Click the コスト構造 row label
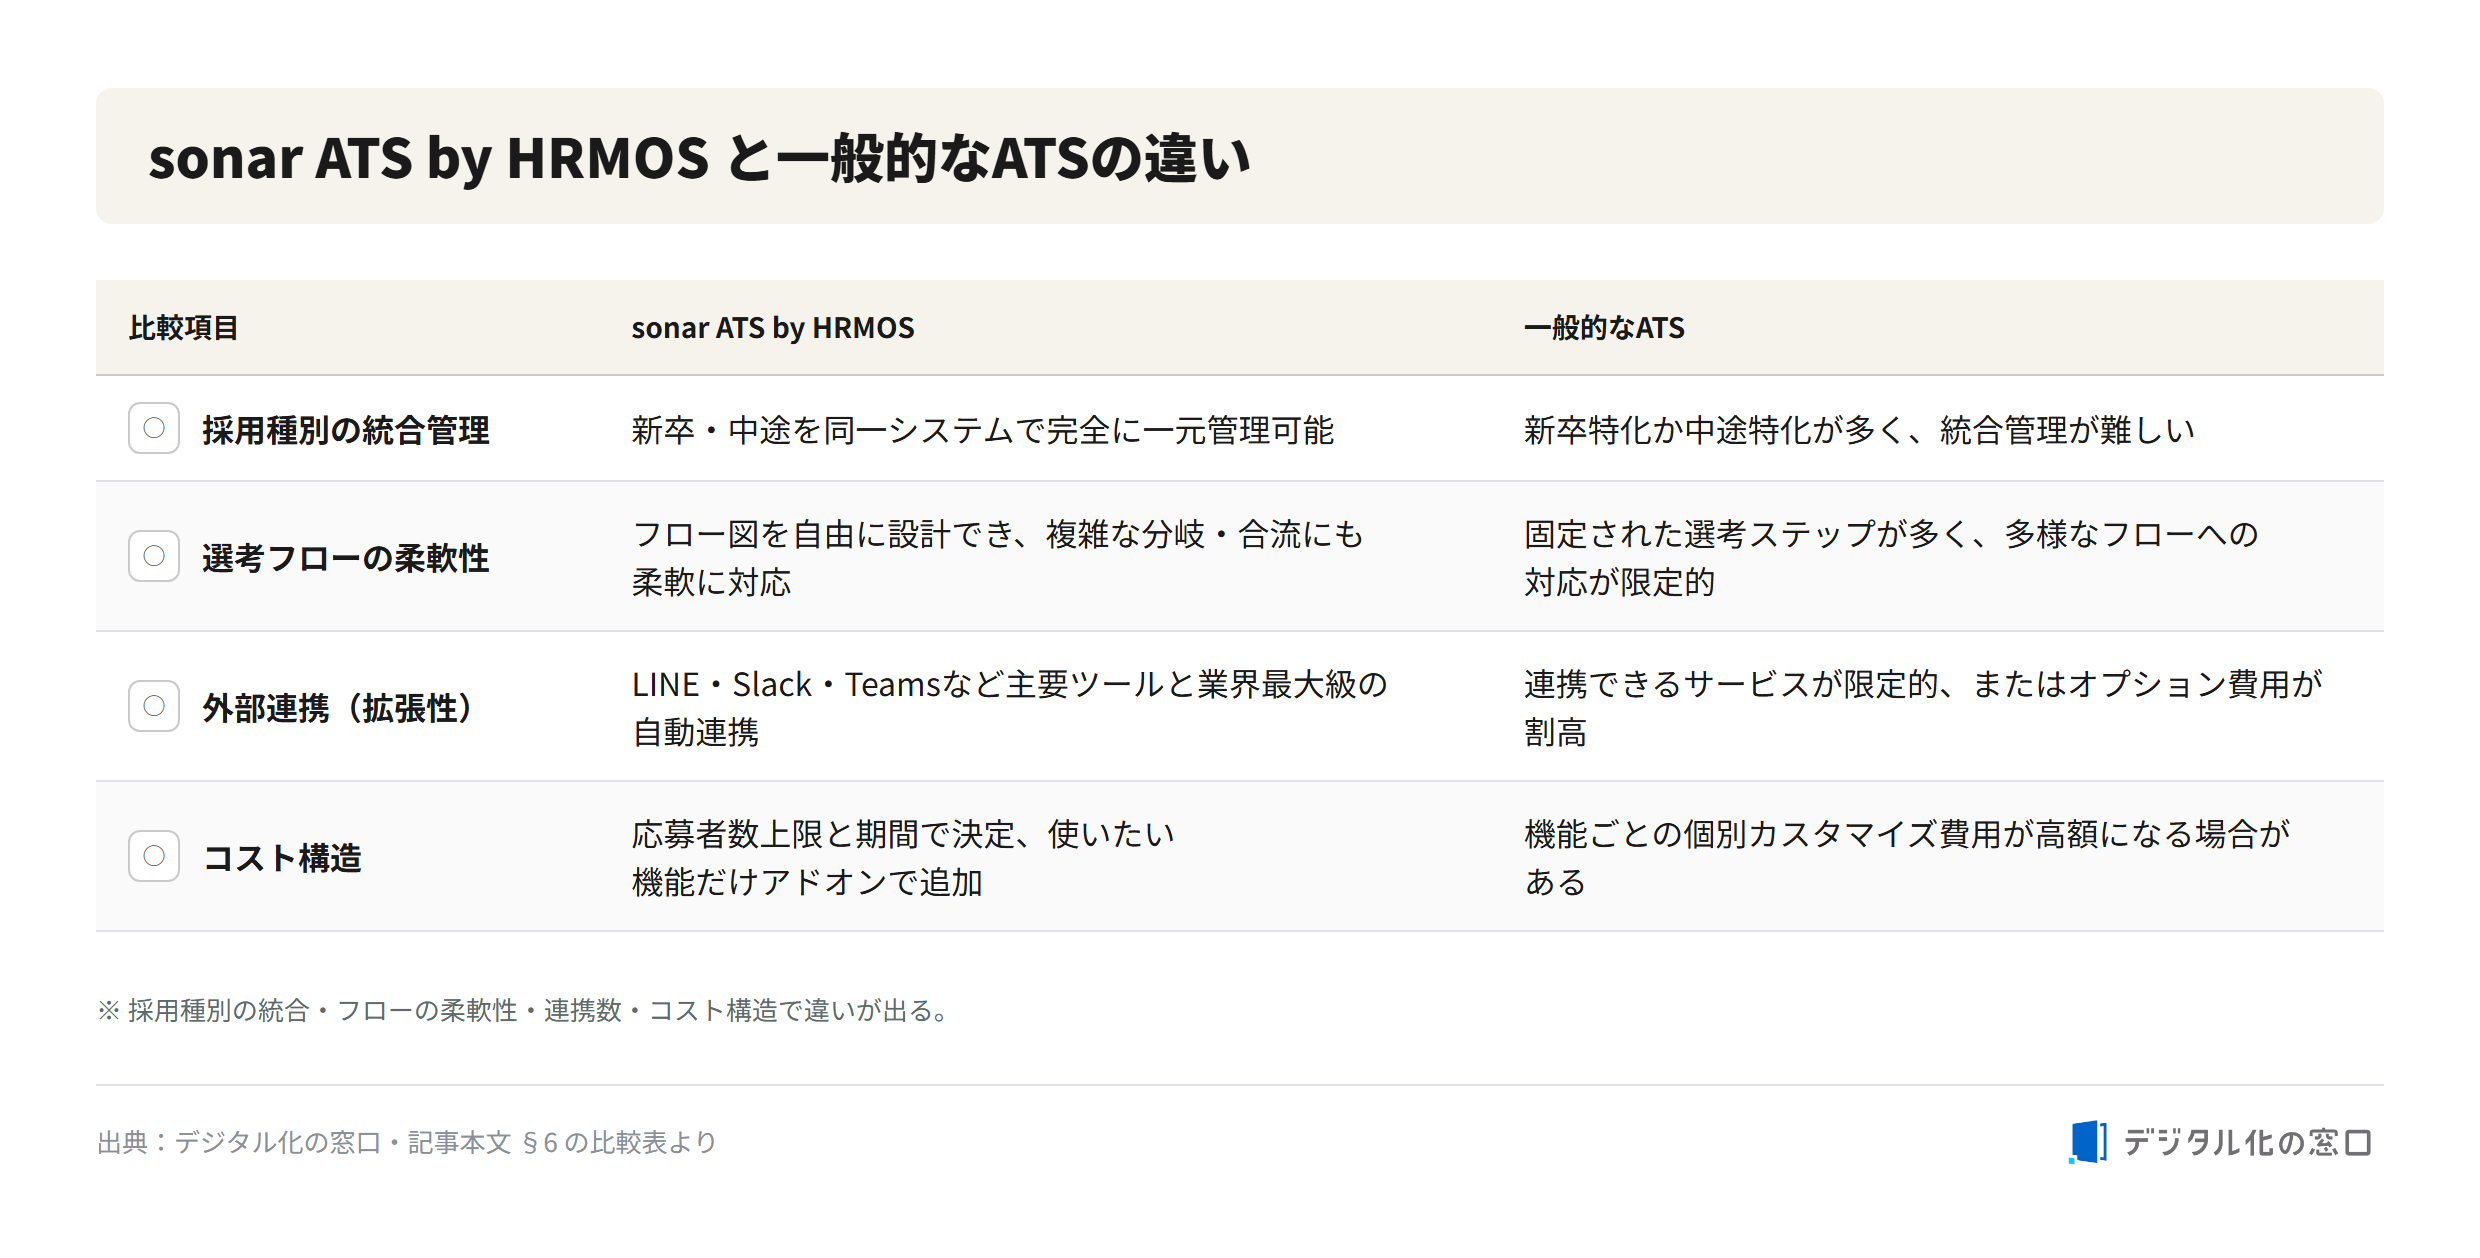This screenshot has height=1258, width=2480. pyautogui.click(x=282, y=858)
